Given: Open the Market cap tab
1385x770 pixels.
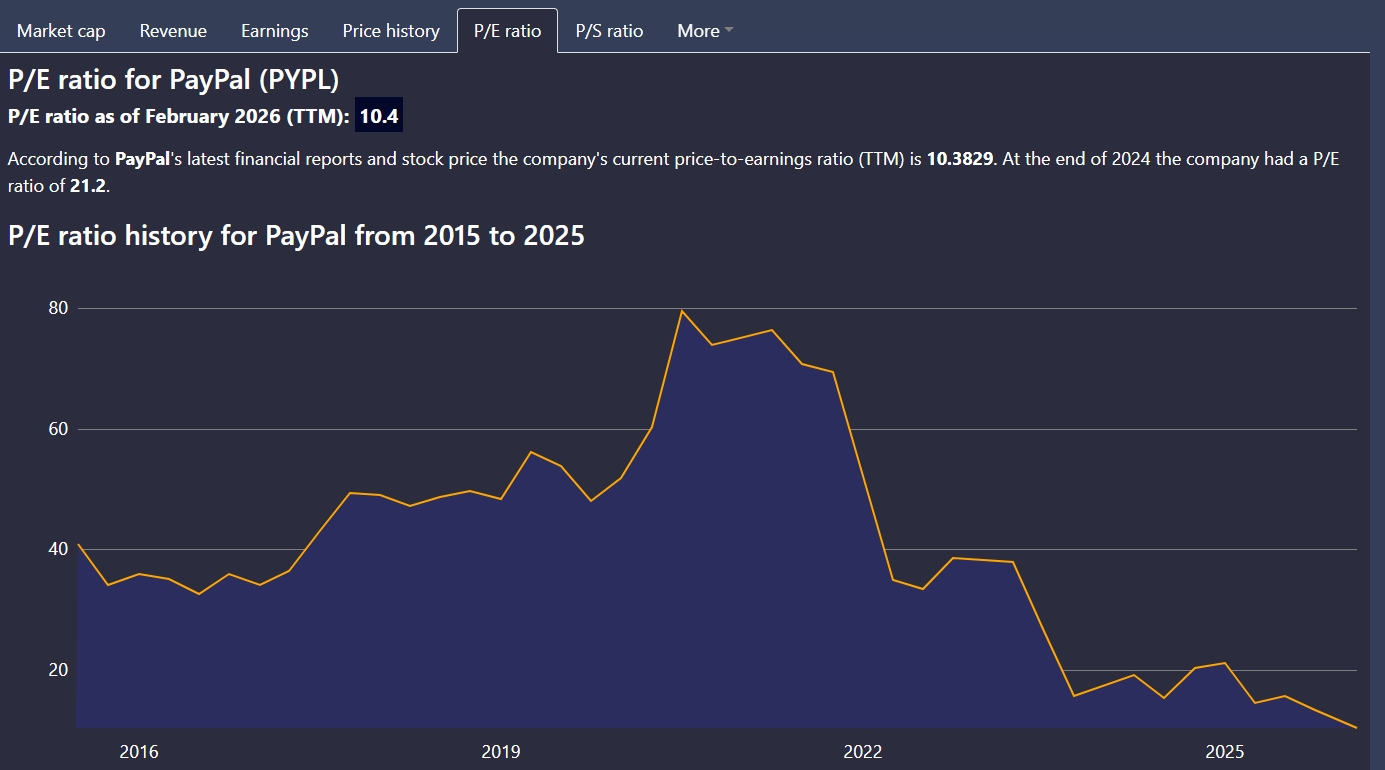Looking at the screenshot, I should pos(61,31).
